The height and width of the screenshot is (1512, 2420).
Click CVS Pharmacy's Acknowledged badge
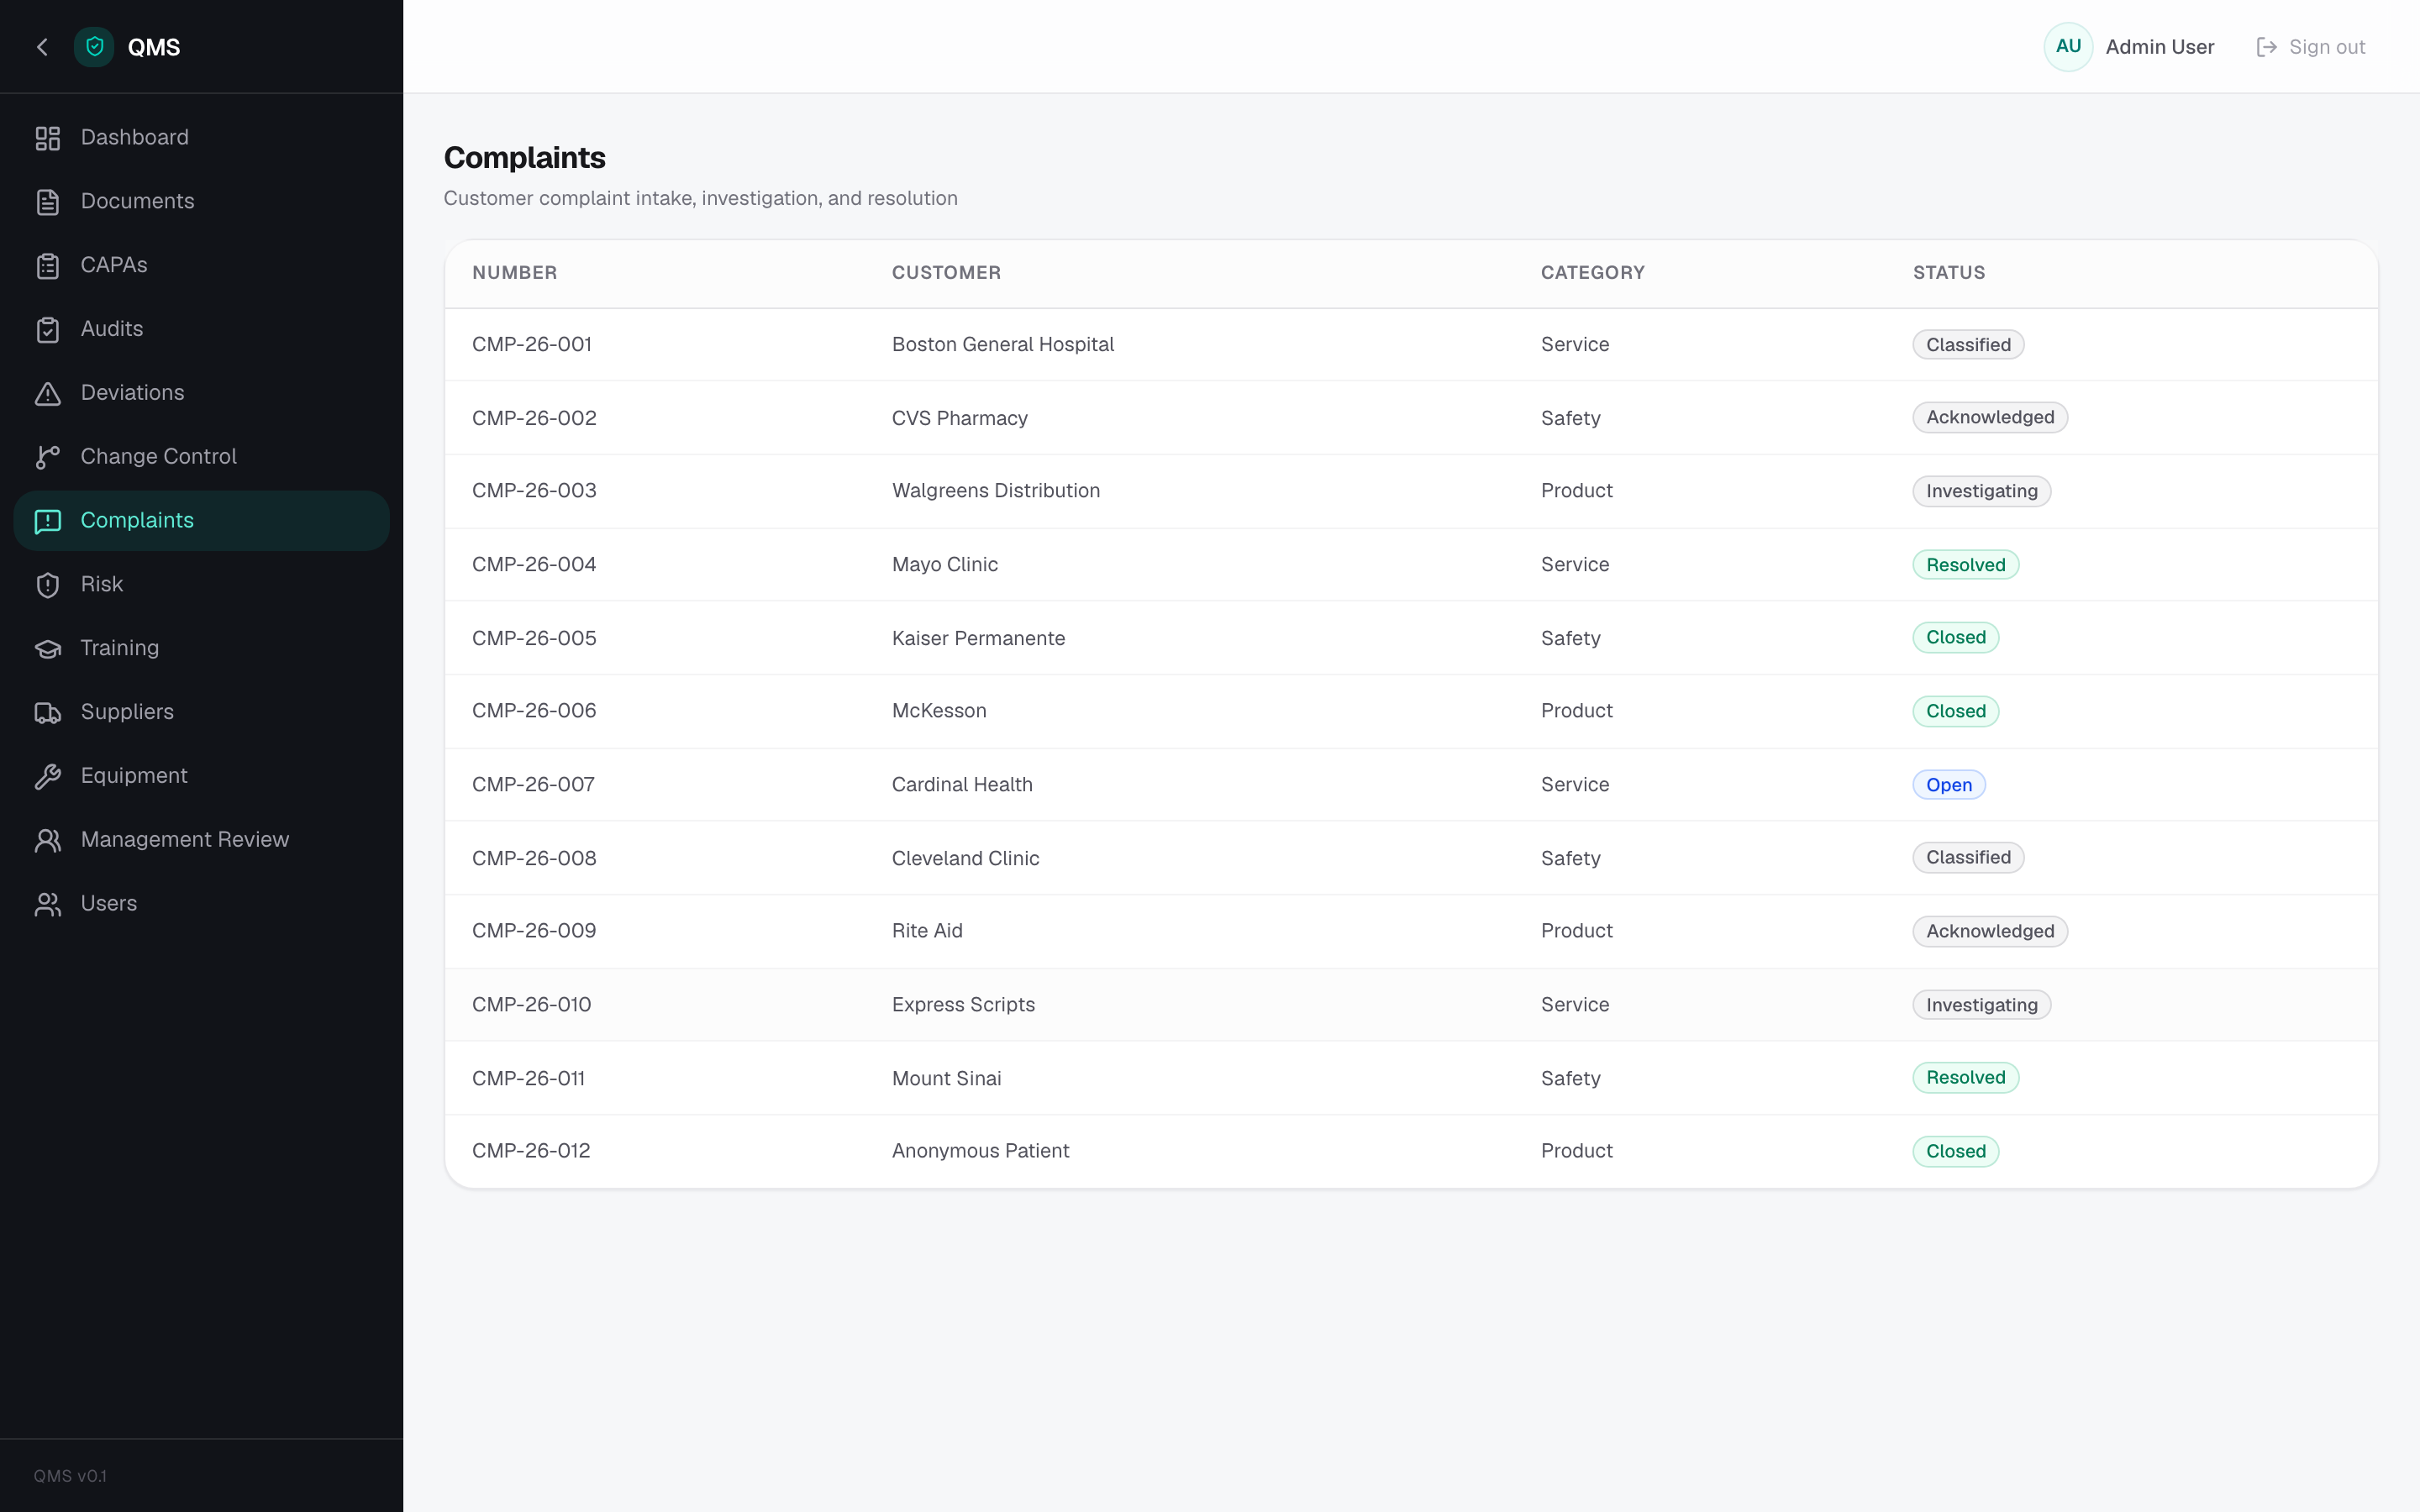coord(1990,418)
